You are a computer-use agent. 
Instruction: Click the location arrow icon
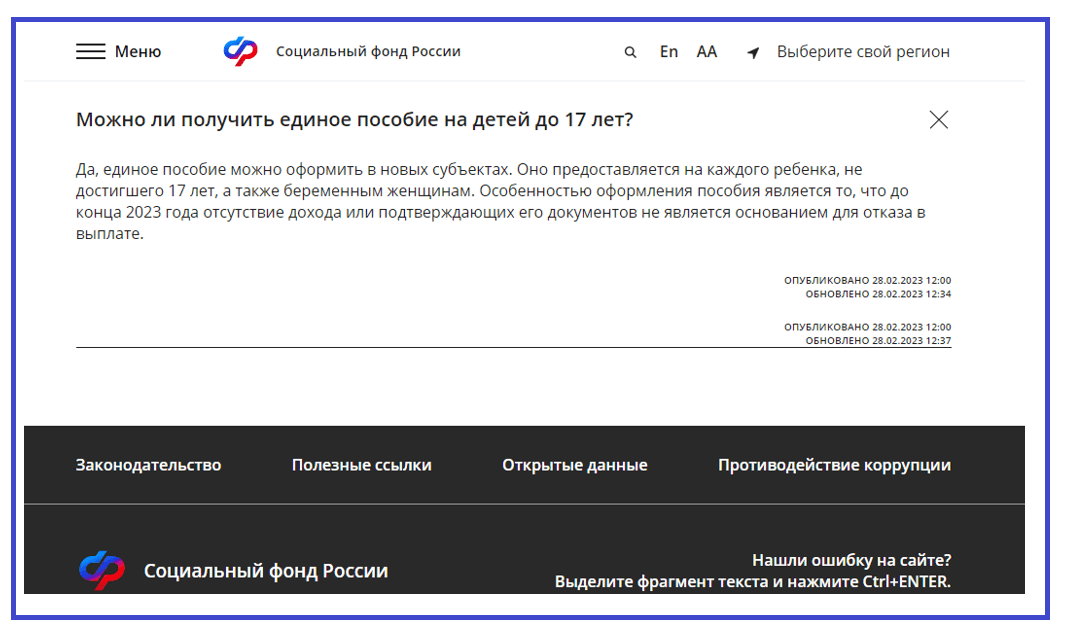[x=753, y=53]
